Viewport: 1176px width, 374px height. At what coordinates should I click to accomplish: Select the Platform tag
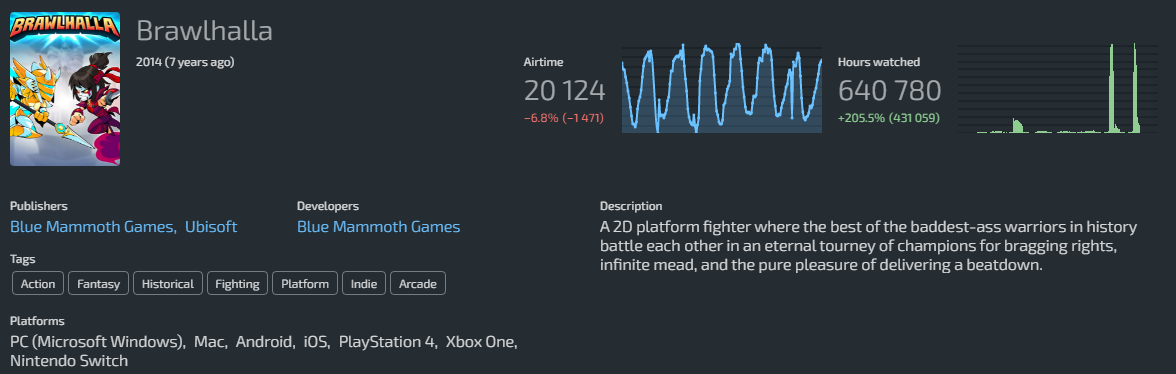click(305, 283)
